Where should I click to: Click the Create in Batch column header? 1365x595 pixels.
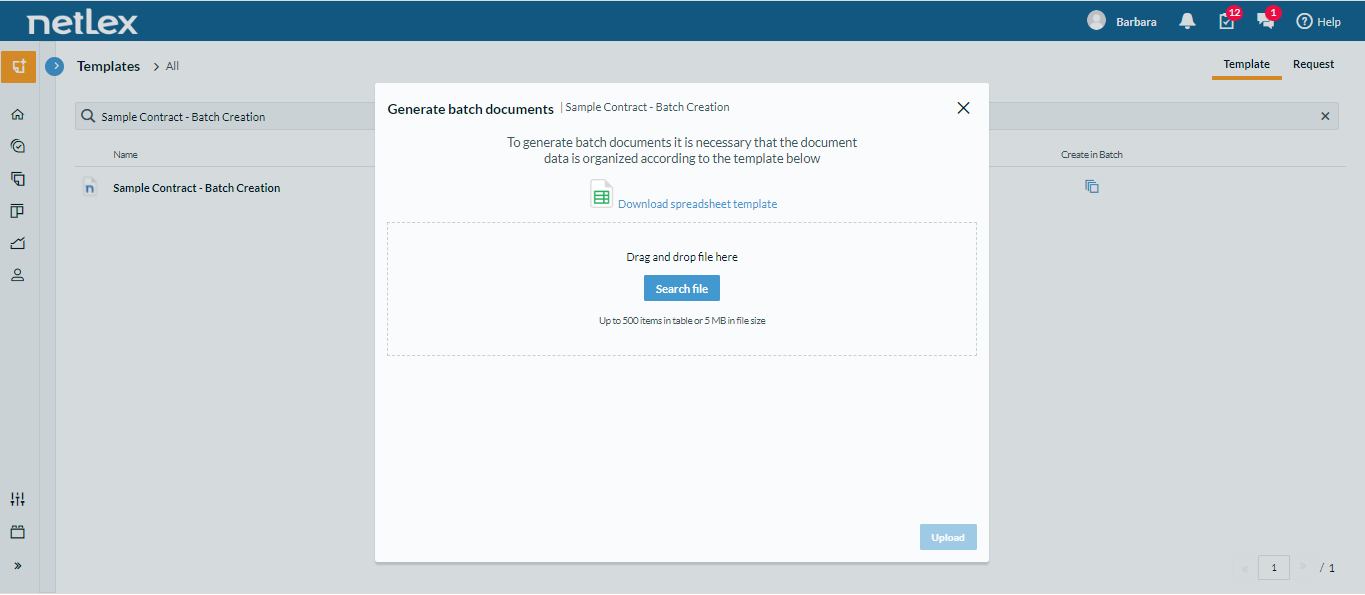coord(1092,155)
